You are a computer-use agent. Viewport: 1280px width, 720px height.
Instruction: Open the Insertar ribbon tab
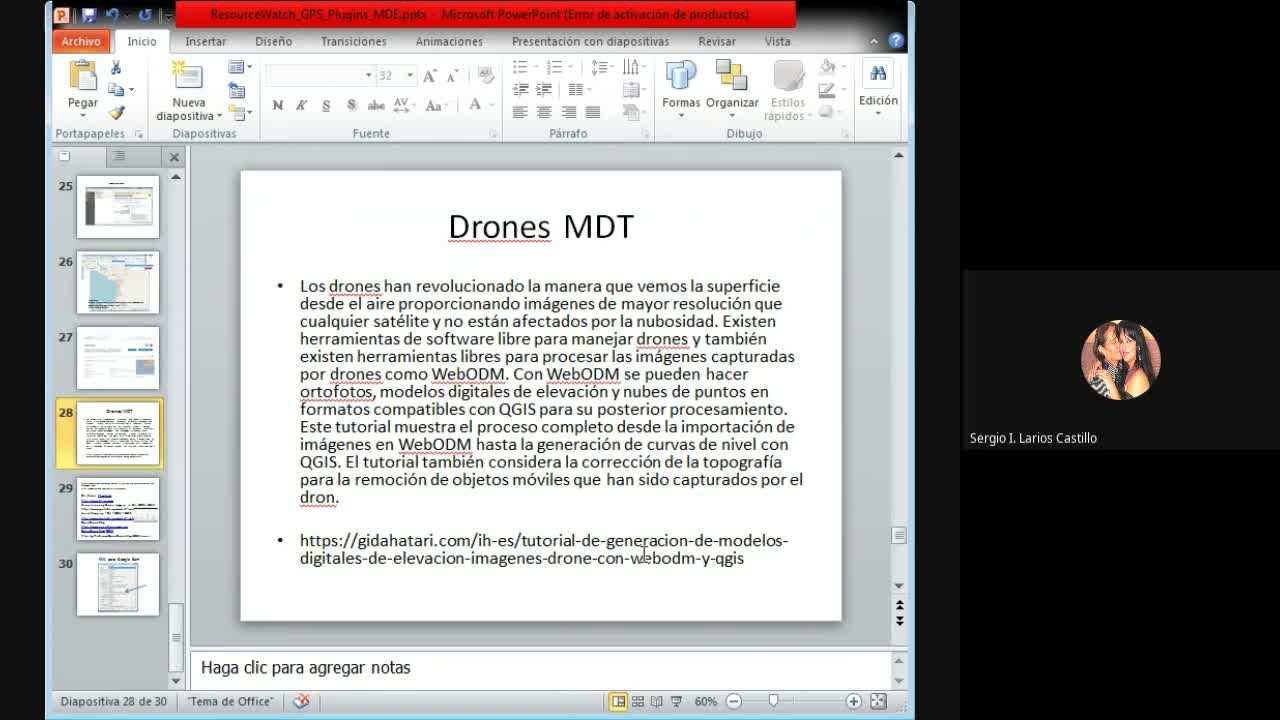(x=206, y=41)
